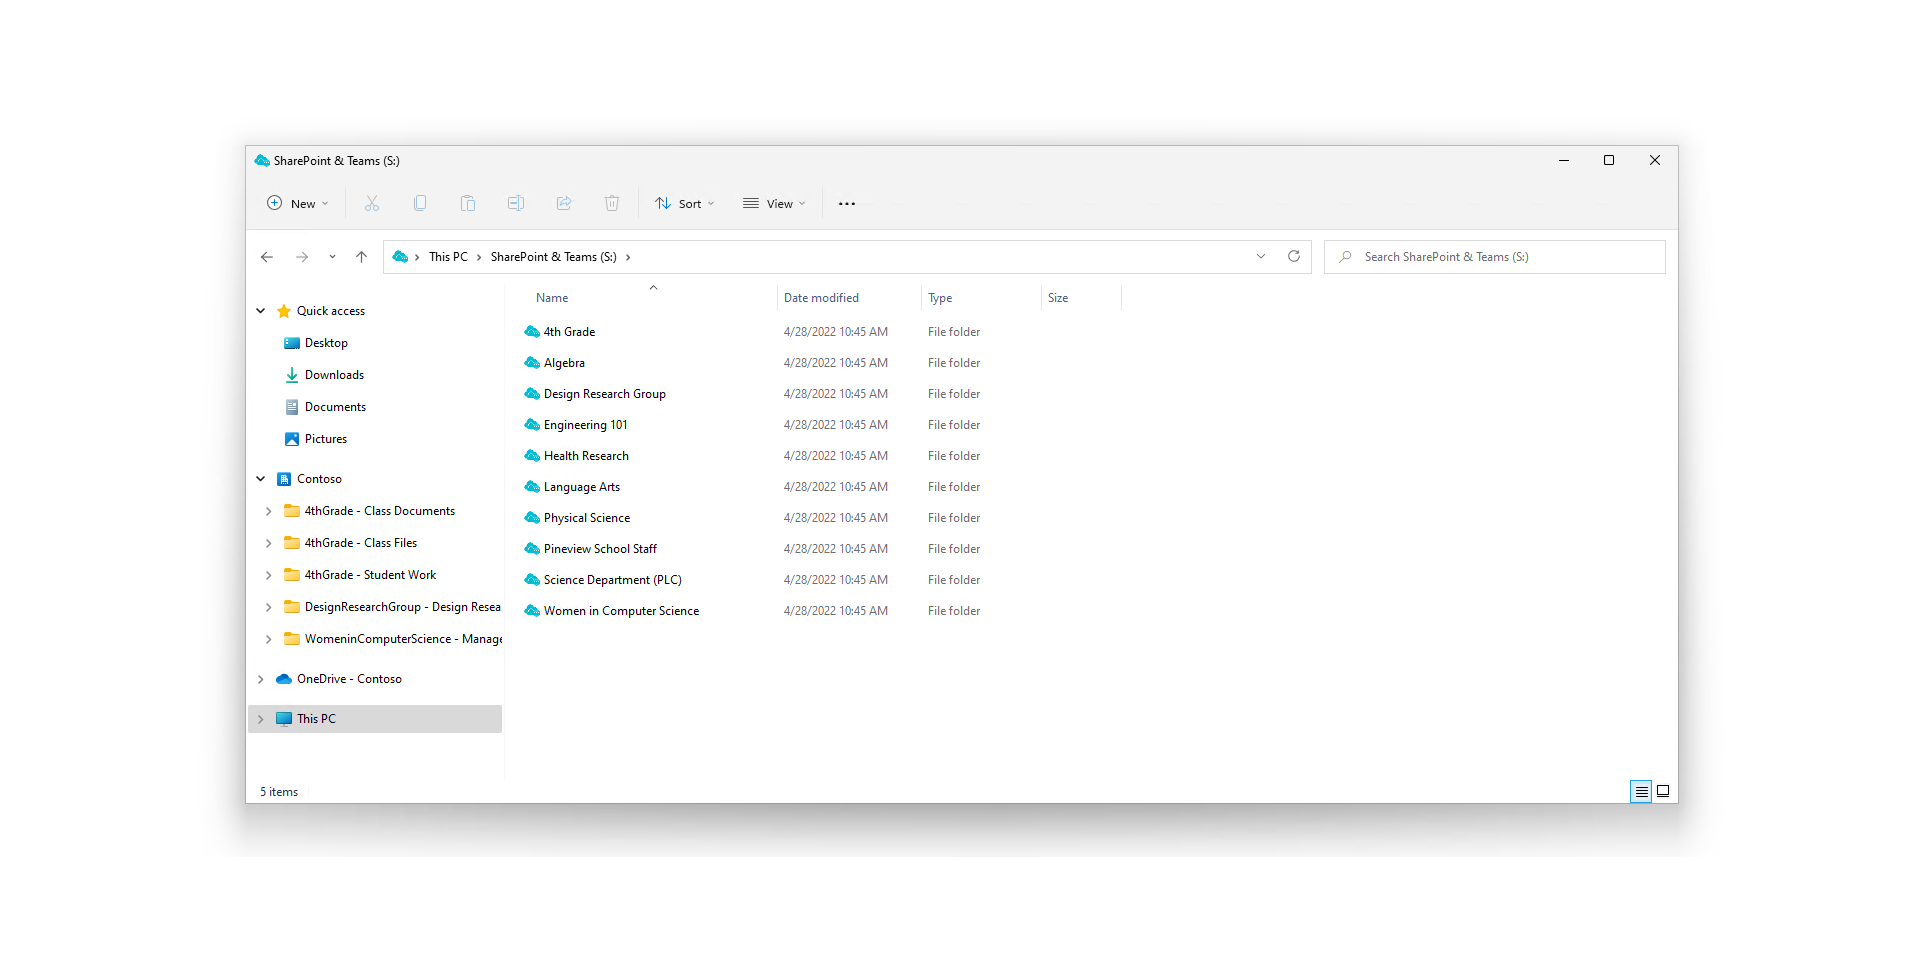Screen dimensions: 1920x970
Task: Click the Share icon in toolbar
Action: pyautogui.click(x=564, y=204)
